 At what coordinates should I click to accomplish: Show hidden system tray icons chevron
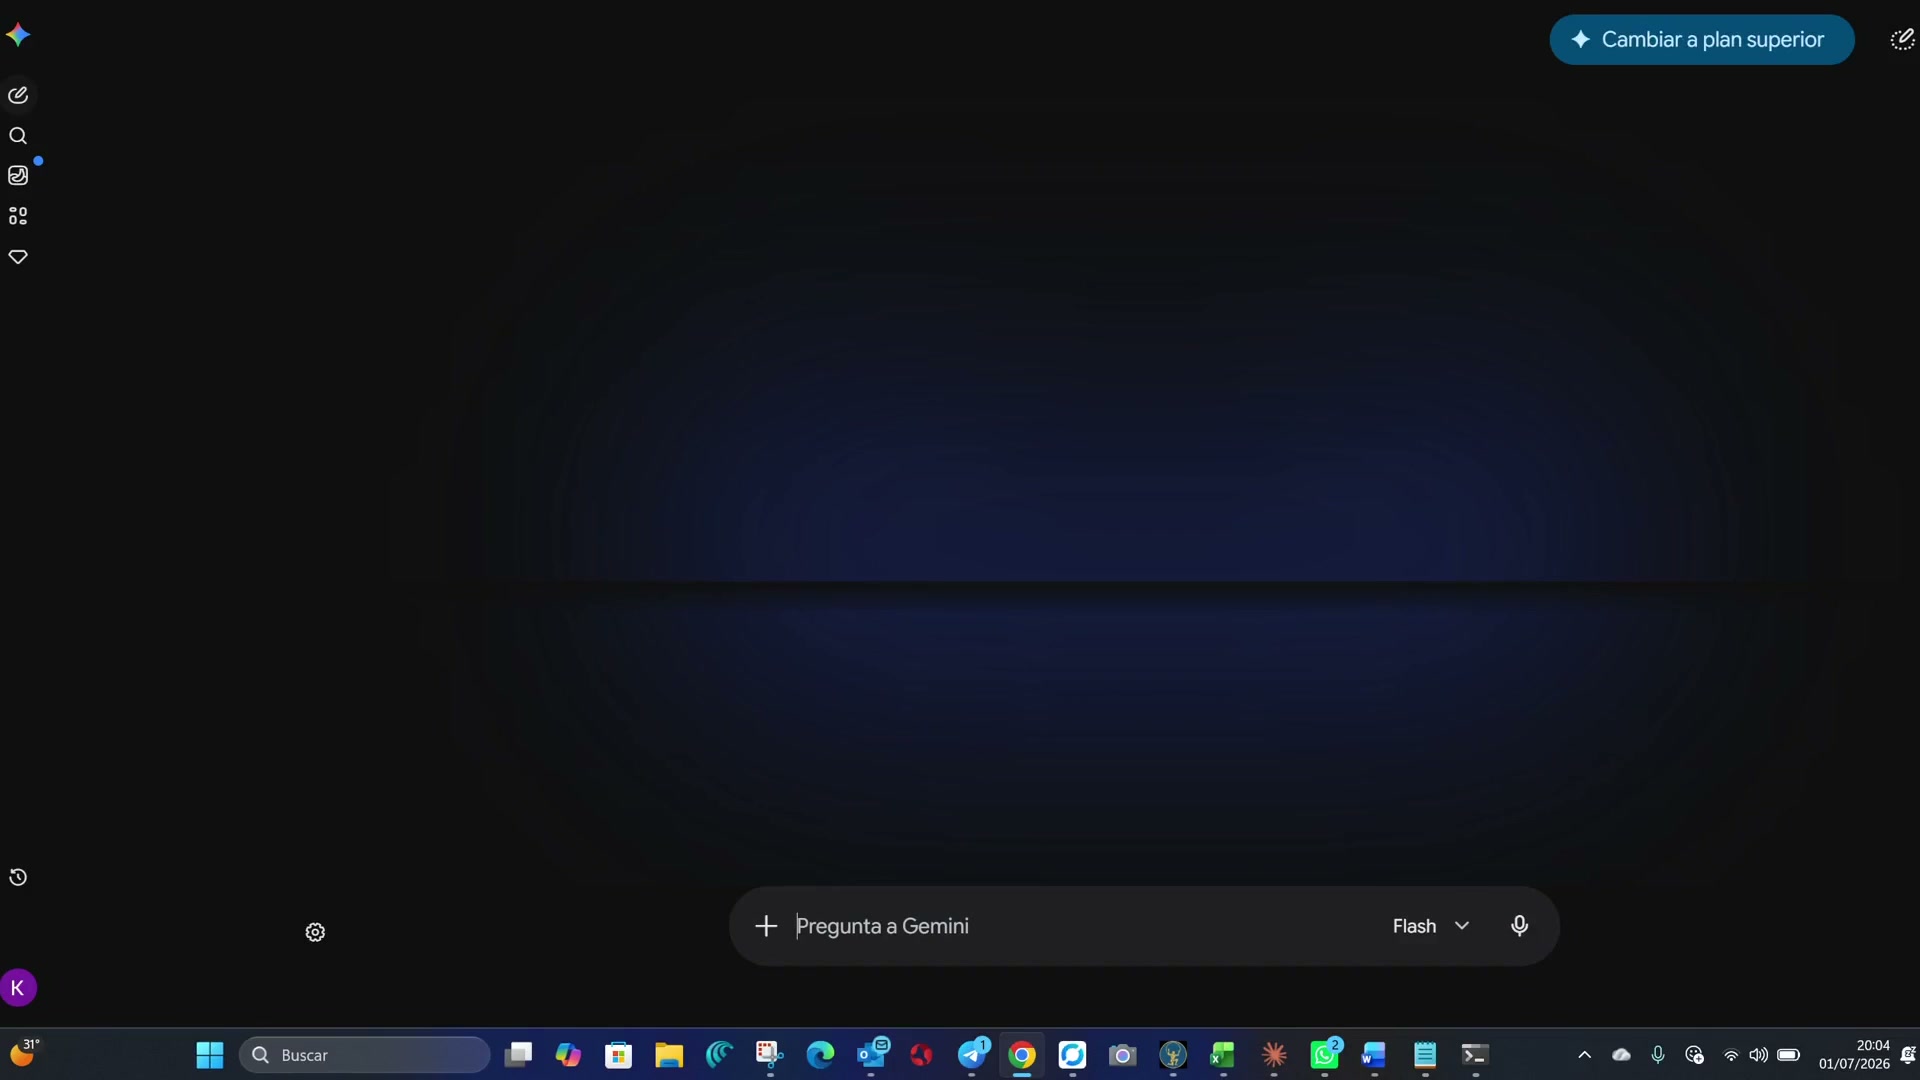(1584, 1055)
